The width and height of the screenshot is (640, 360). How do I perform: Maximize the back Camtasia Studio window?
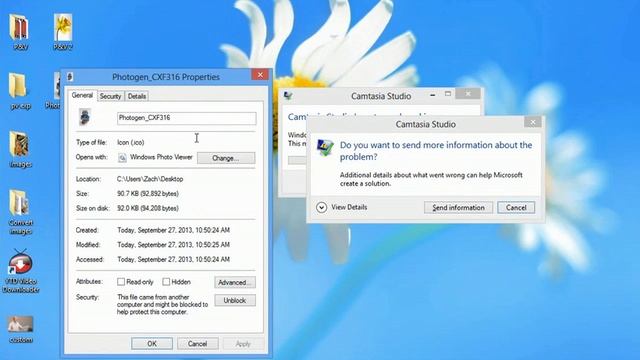pos(448,94)
